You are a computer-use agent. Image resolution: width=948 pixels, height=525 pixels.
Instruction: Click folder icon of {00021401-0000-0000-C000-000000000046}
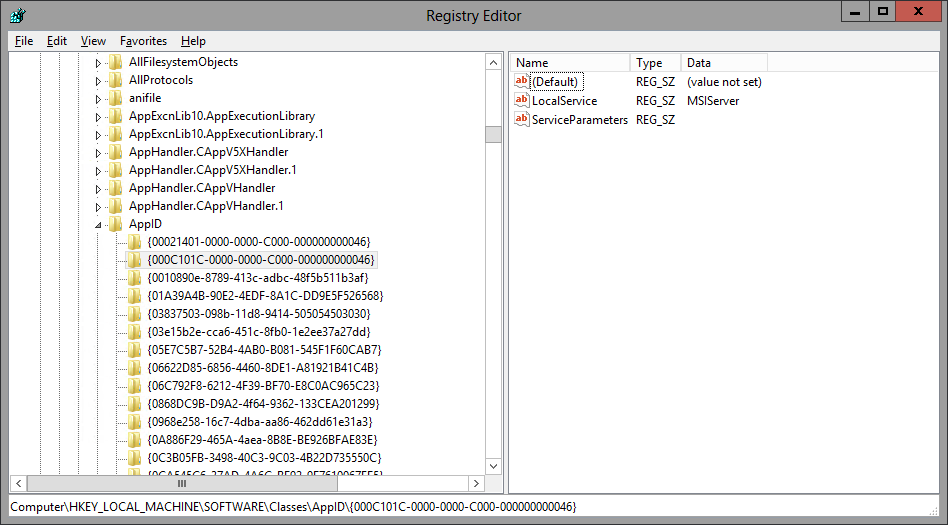134,242
